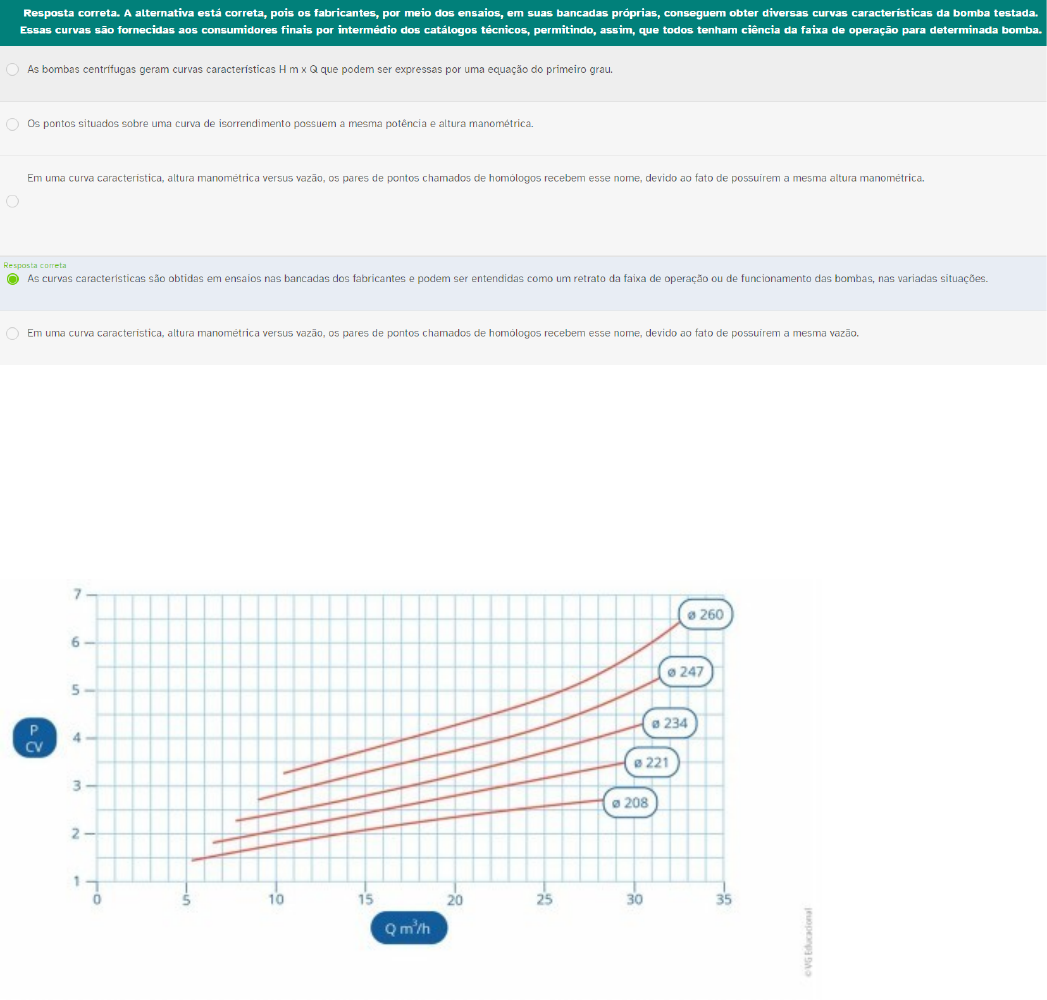The width and height of the screenshot is (1047, 1000).
Task: Click the ø 208 curve label
Action: click(630, 802)
